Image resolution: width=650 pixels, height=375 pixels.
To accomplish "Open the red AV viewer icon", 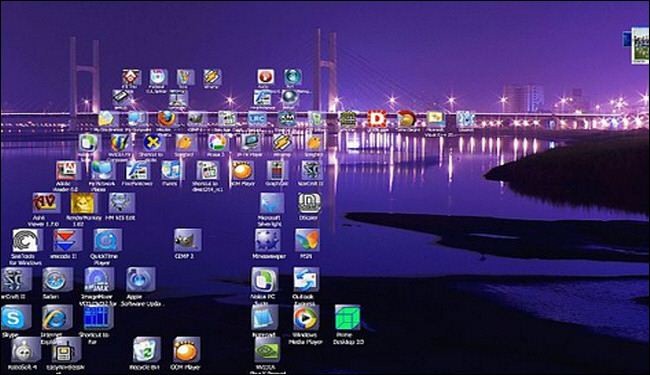I will tap(46, 203).
